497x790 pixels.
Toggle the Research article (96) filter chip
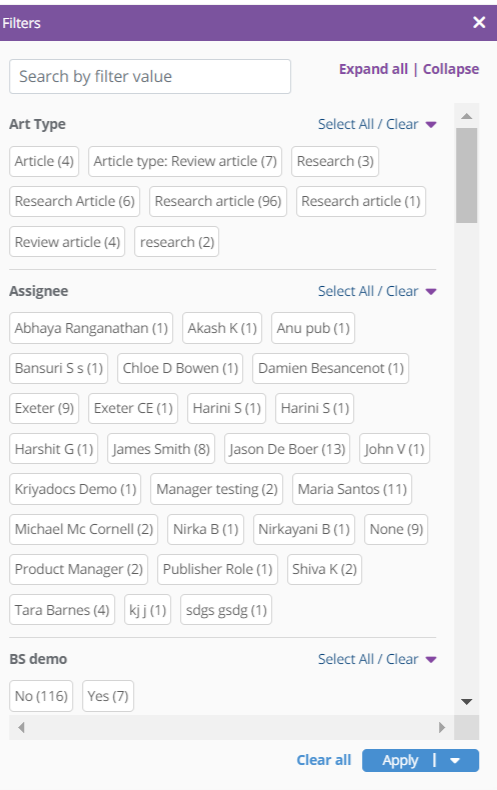click(x=218, y=202)
